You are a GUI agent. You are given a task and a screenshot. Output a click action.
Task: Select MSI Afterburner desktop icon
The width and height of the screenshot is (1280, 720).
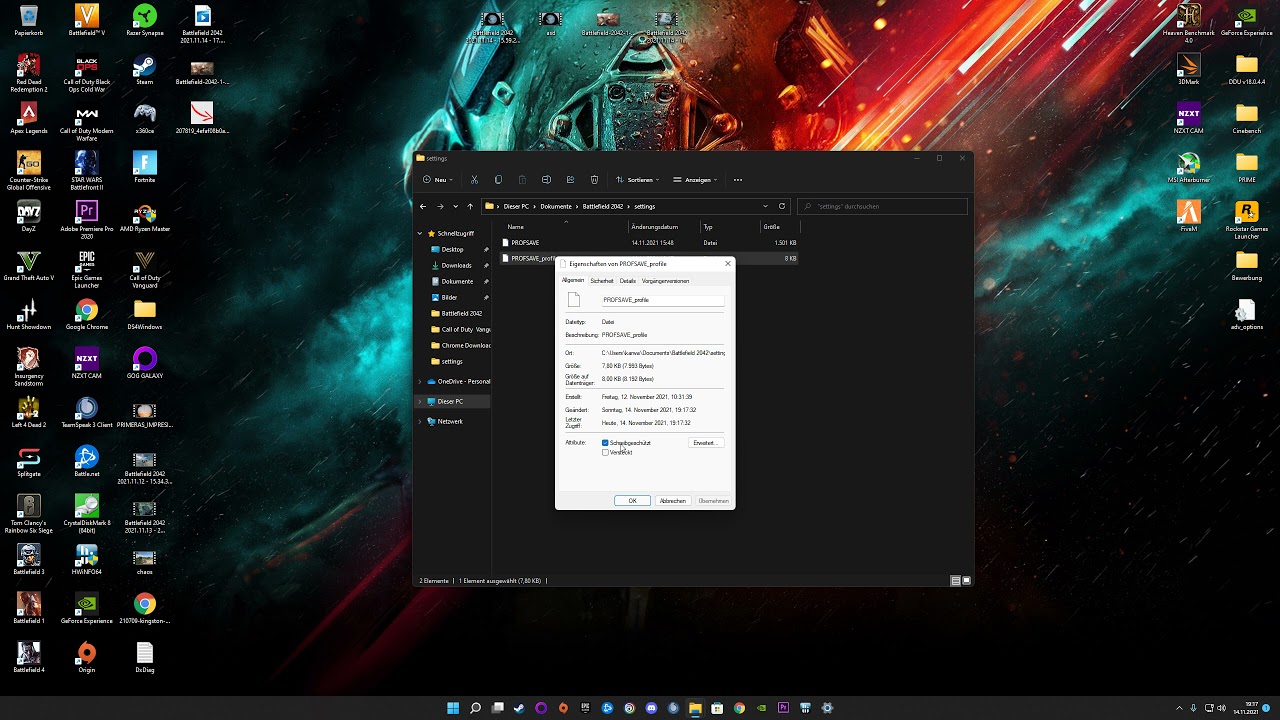1189,167
